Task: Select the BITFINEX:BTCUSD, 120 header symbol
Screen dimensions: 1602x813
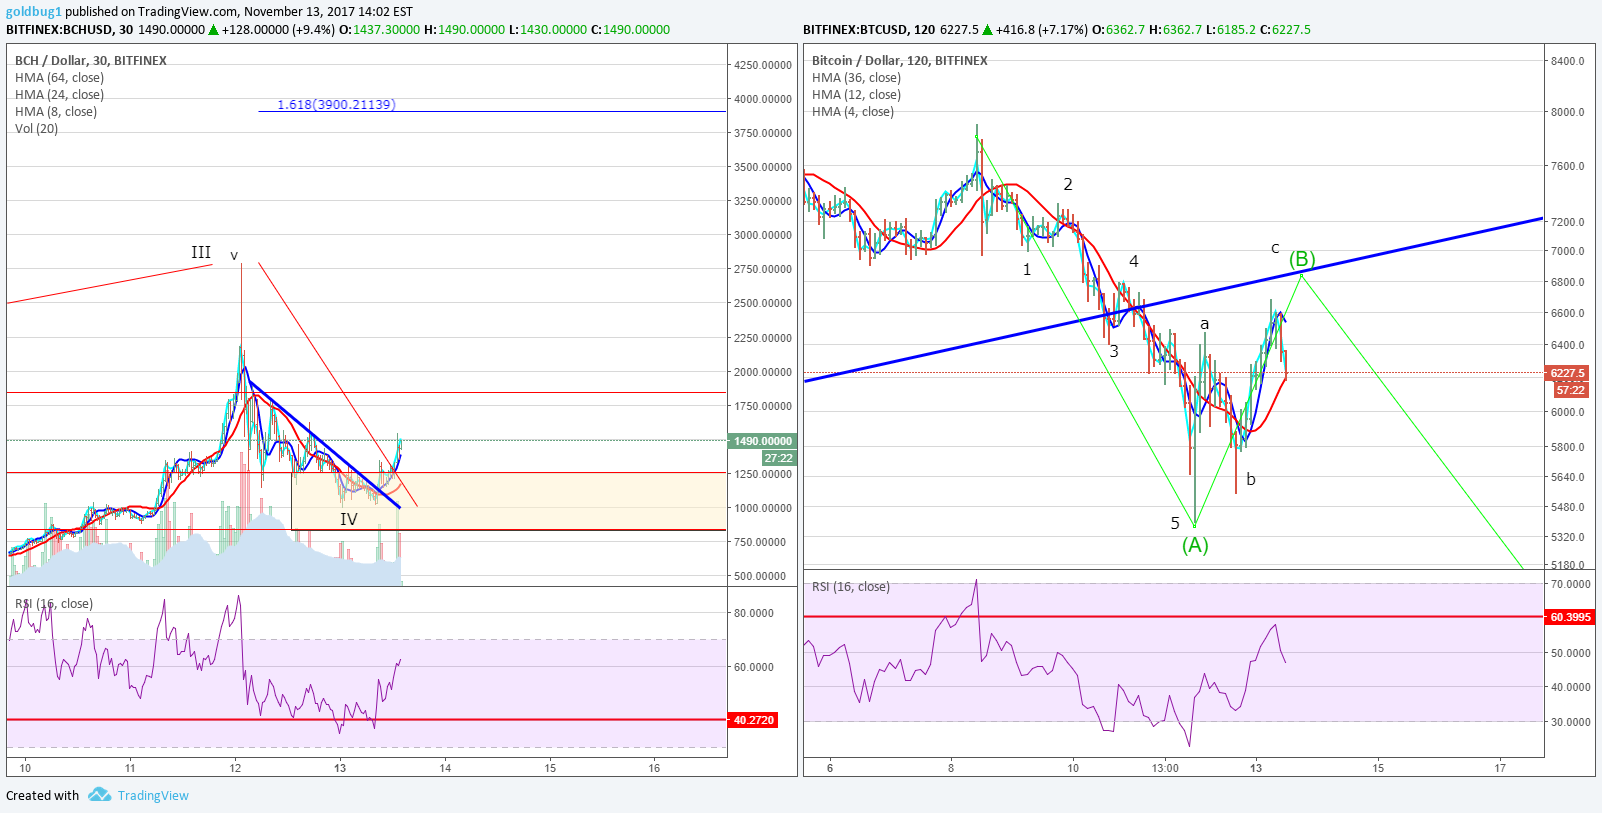Action: point(869,30)
